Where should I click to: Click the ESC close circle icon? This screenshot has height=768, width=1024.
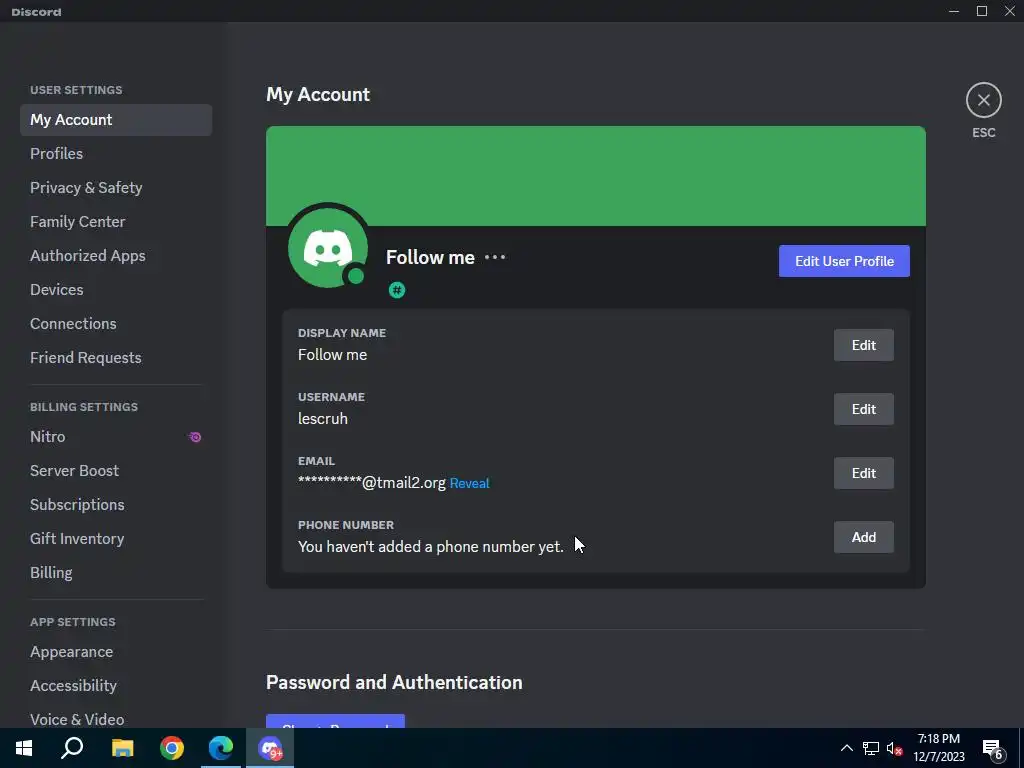click(x=984, y=100)
